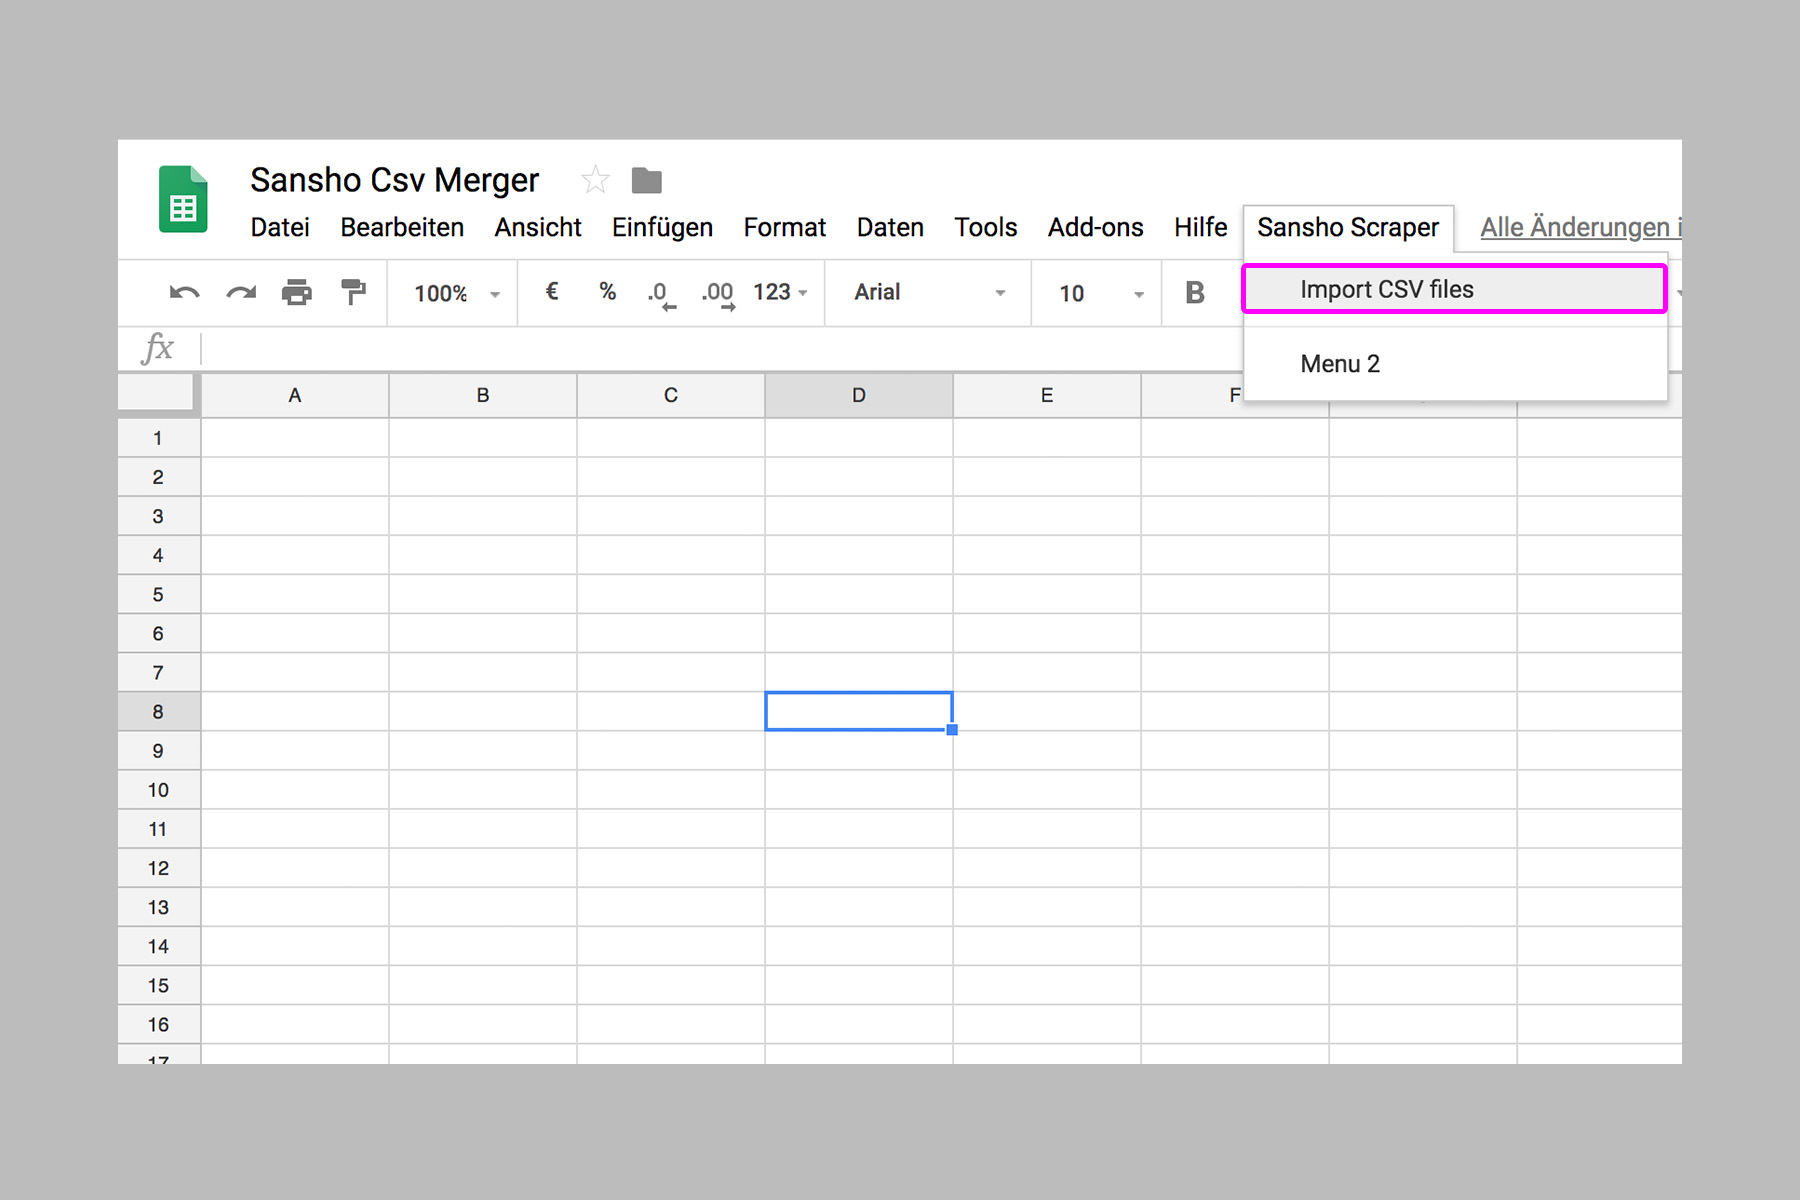Format as currency with euro icon
Screen dimensions: 1800x1200
click(551, 292)
